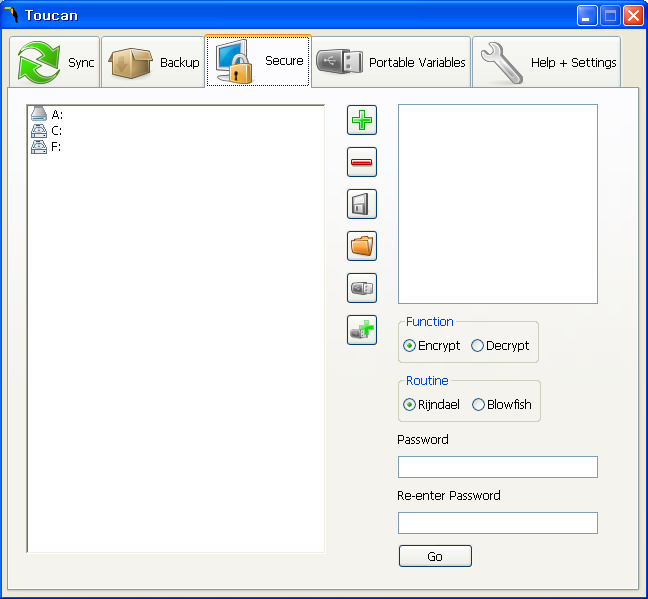Open the Backup tab
648x599 pixels.
tap(153, 62)
